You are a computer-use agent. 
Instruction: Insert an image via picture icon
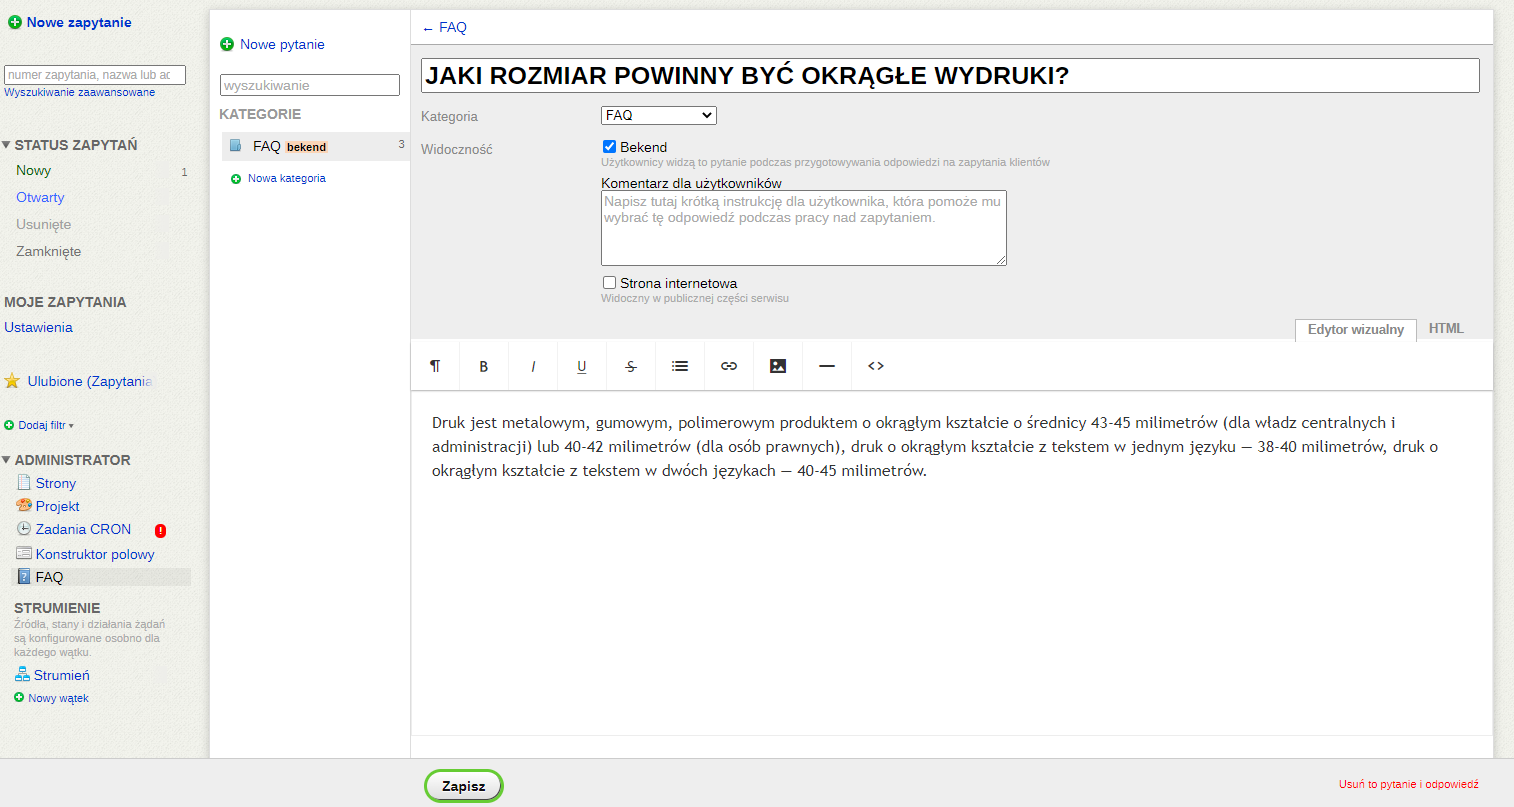tap(778, 366)
